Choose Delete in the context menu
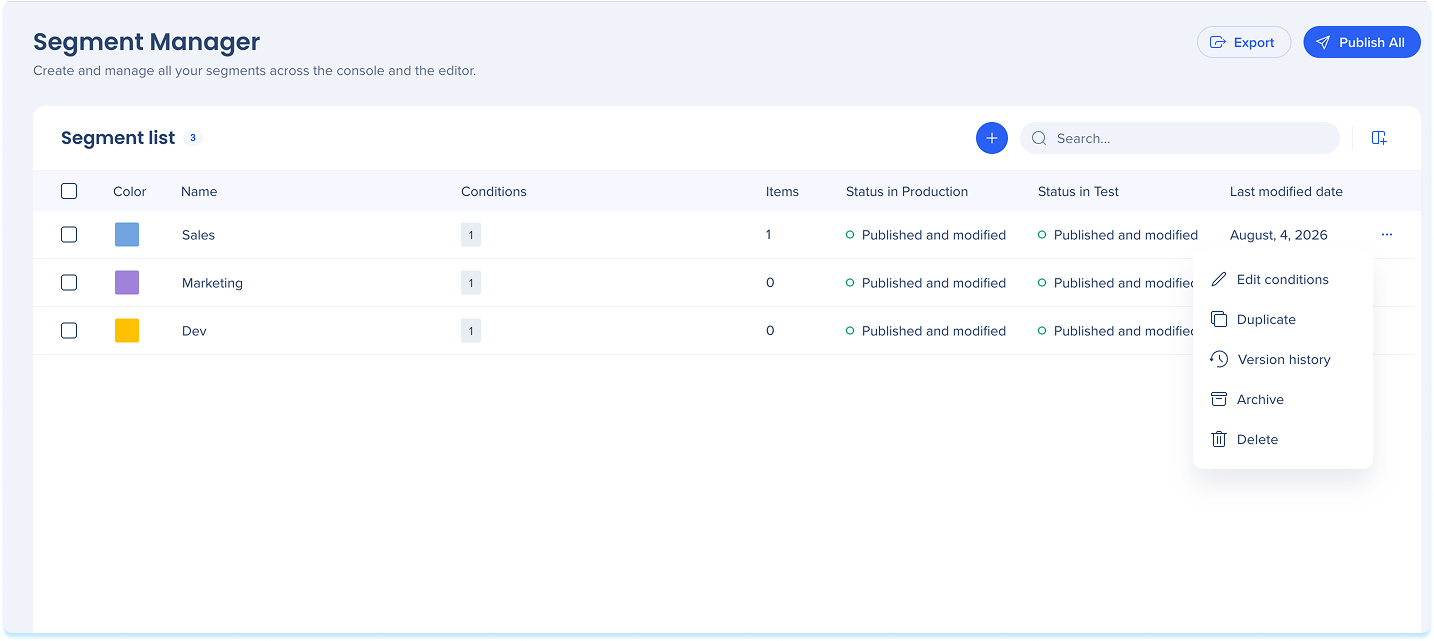 coord(1283,439)
